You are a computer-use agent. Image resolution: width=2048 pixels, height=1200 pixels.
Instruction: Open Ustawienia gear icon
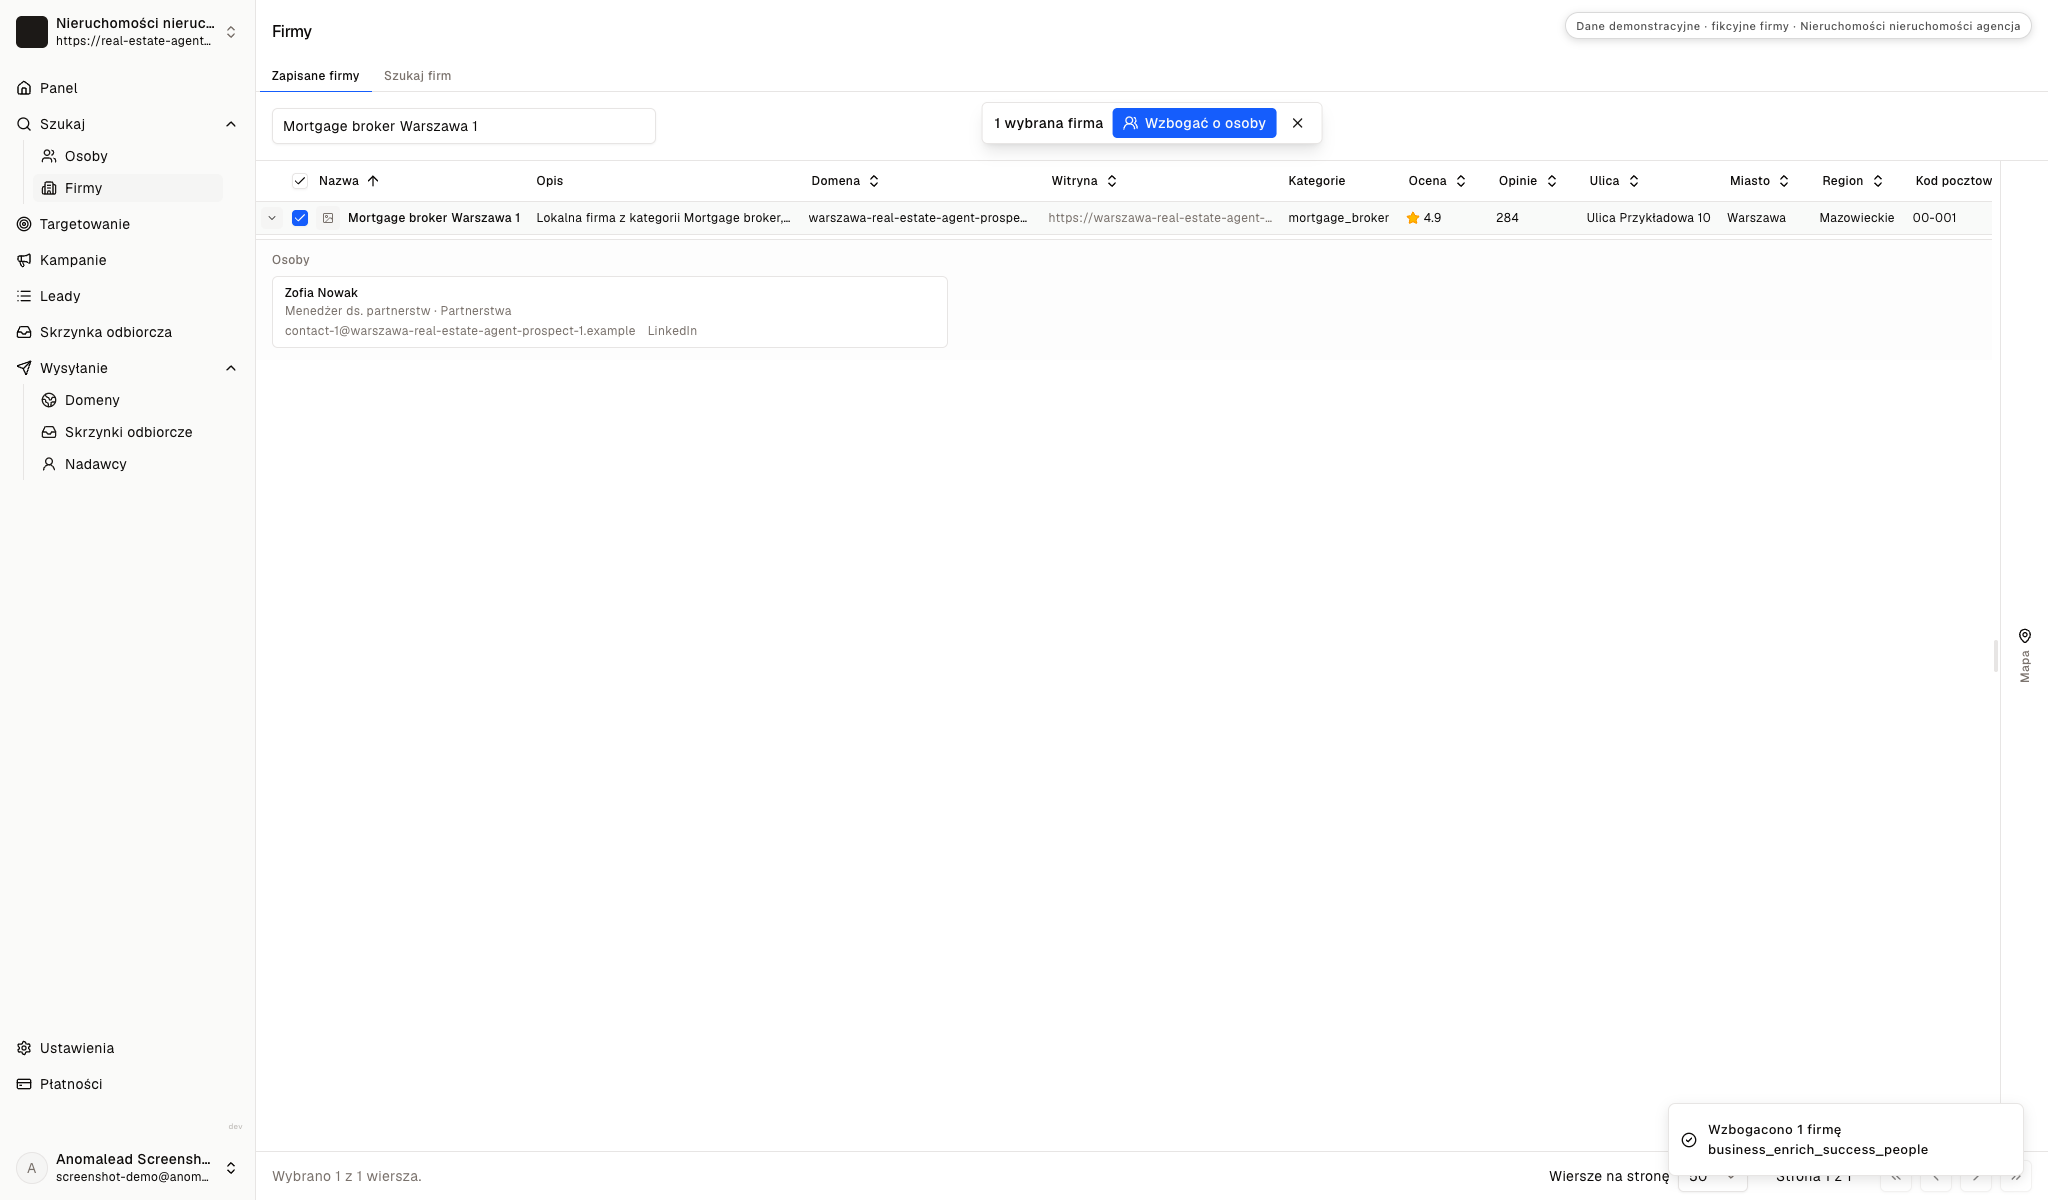[x=24, y=1048]
